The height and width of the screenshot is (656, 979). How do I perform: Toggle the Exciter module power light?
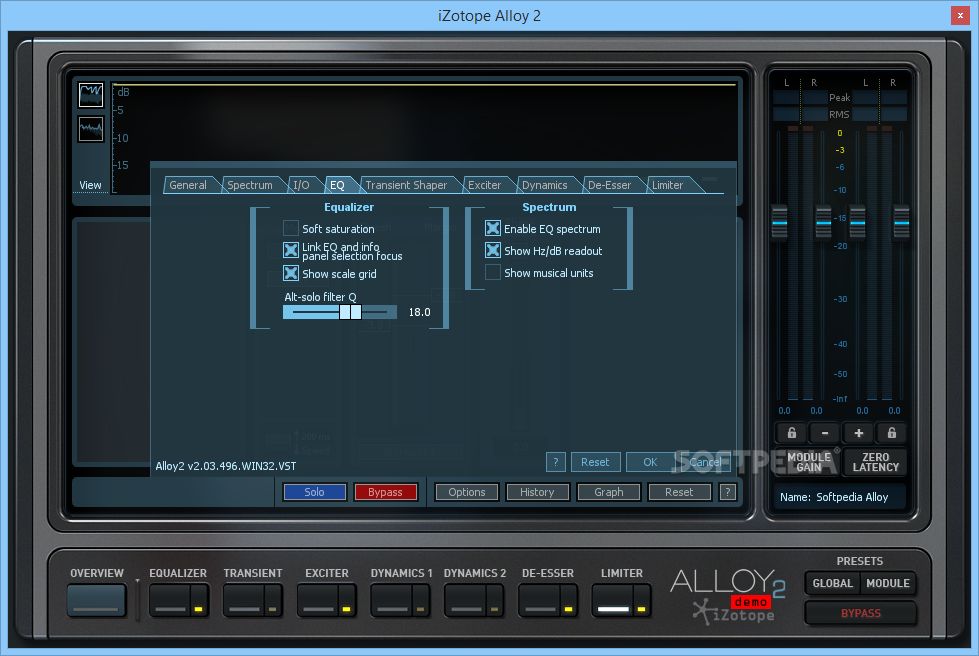pos(347,609)
